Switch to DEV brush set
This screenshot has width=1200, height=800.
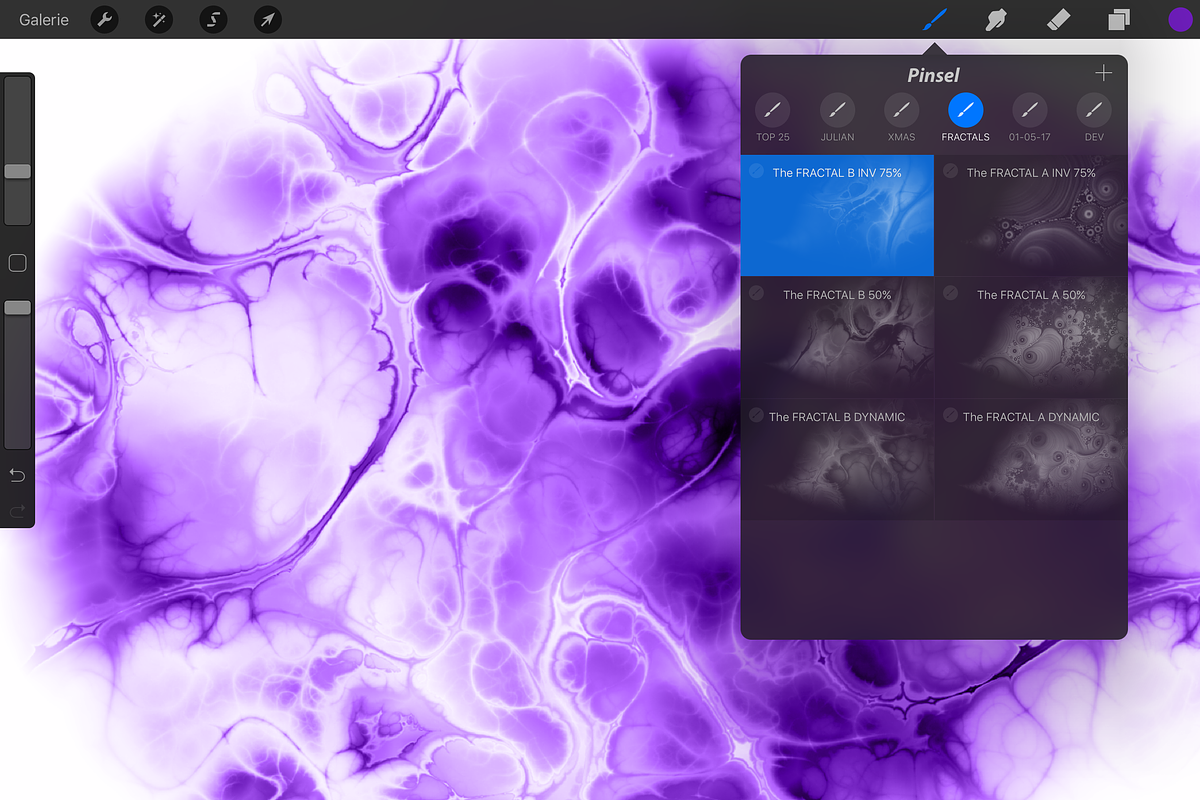click(1094, 118)
